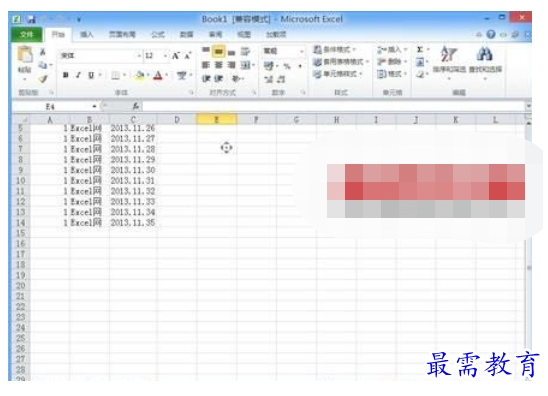This screenshot has width=548, height=396.
Task: Decrease font size with smaller A
Action: pos(188,56)
